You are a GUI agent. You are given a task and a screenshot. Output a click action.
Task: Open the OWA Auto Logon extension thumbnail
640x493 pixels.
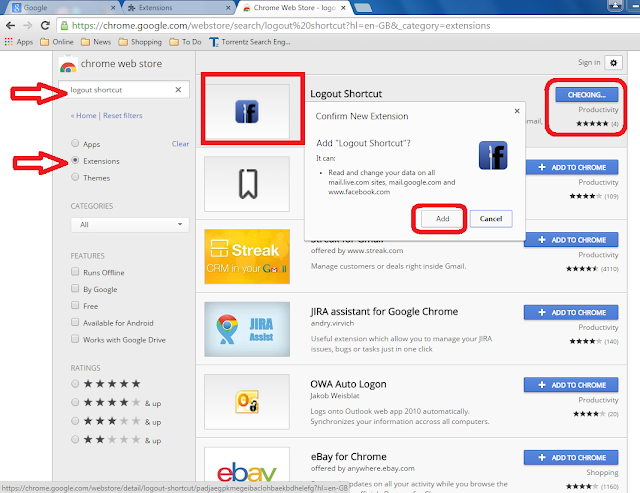pyautogui.click(x=247, y=402)
